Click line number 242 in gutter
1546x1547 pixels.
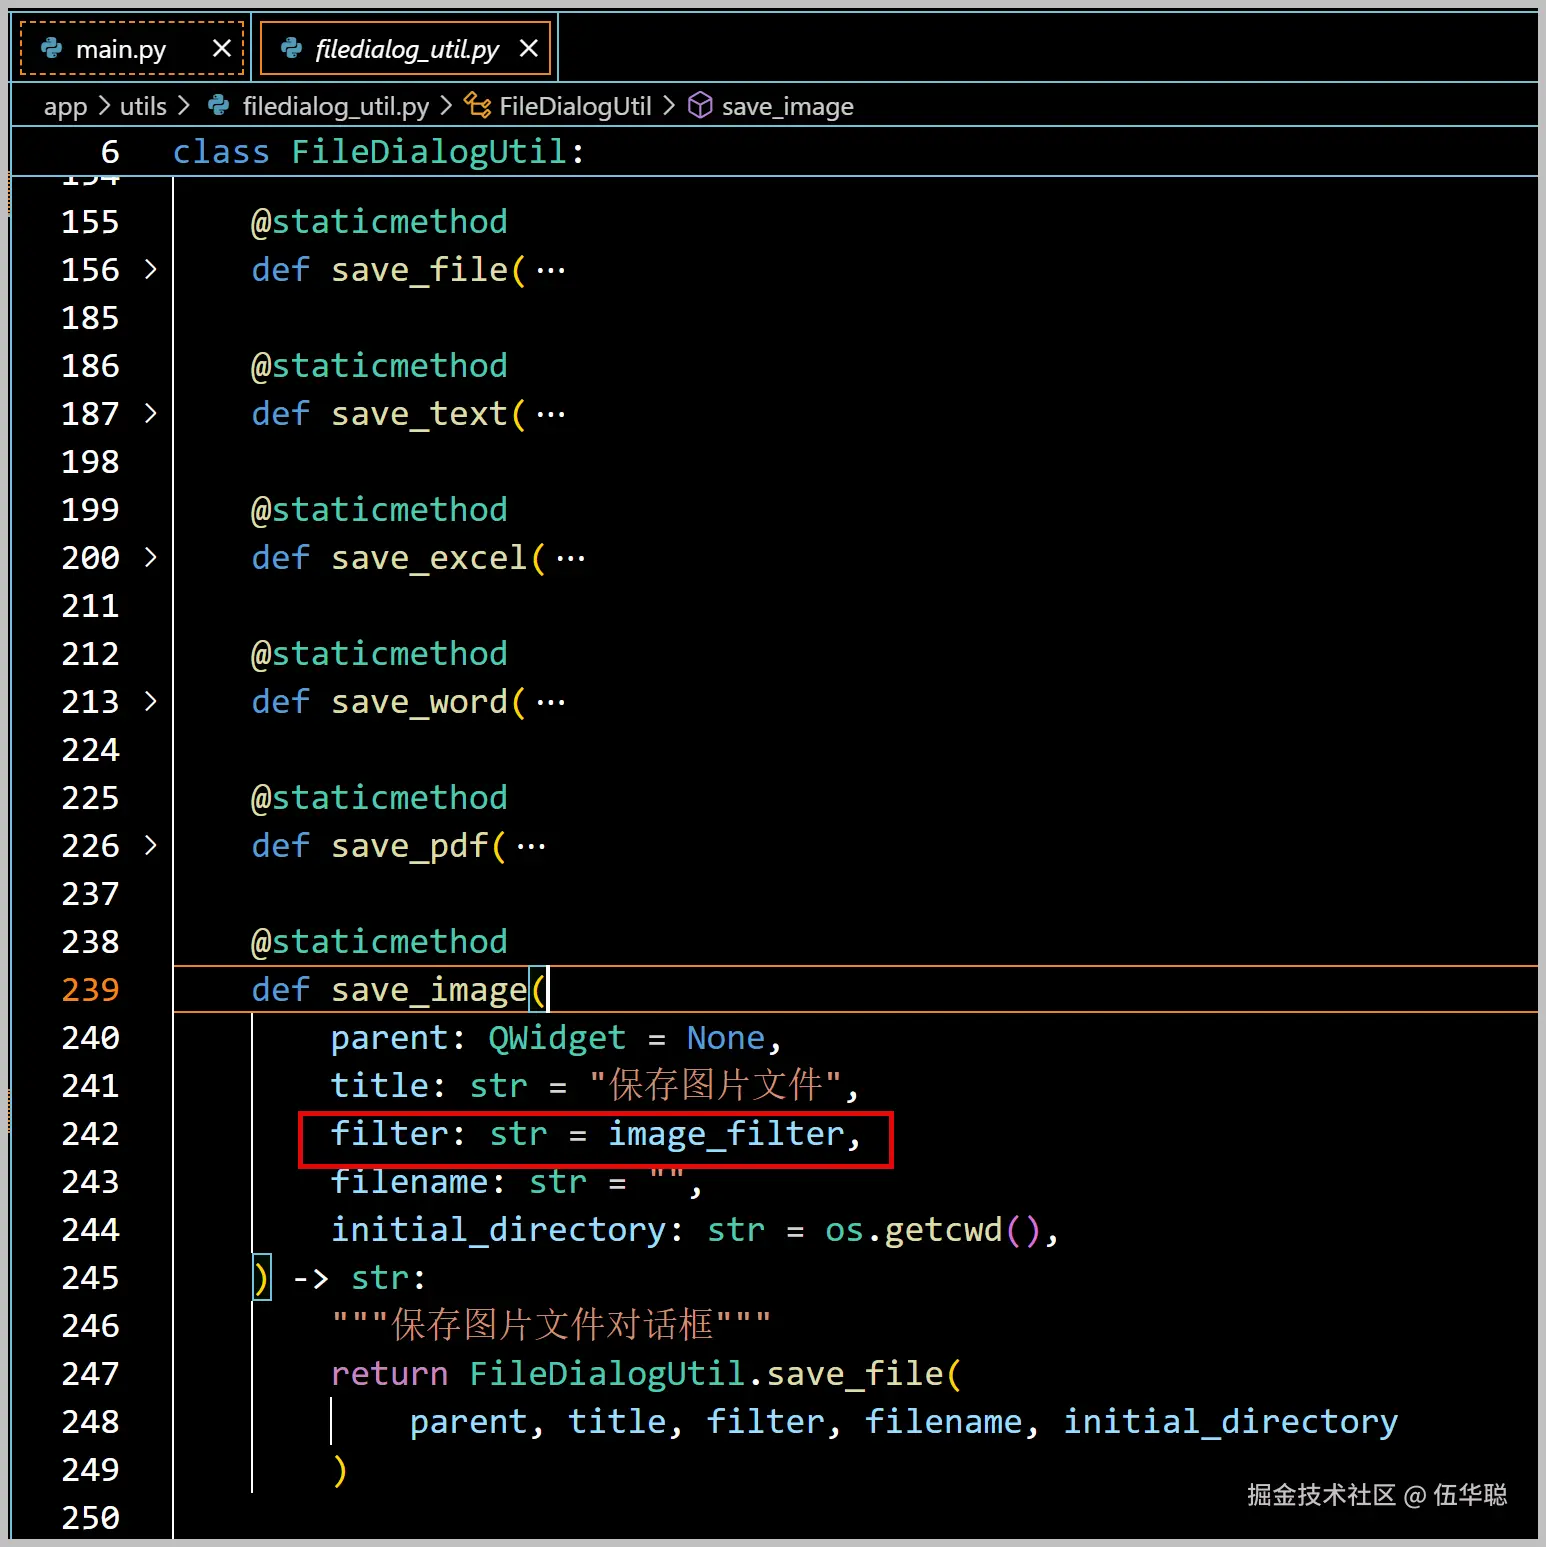click(x=90, y=1134)
